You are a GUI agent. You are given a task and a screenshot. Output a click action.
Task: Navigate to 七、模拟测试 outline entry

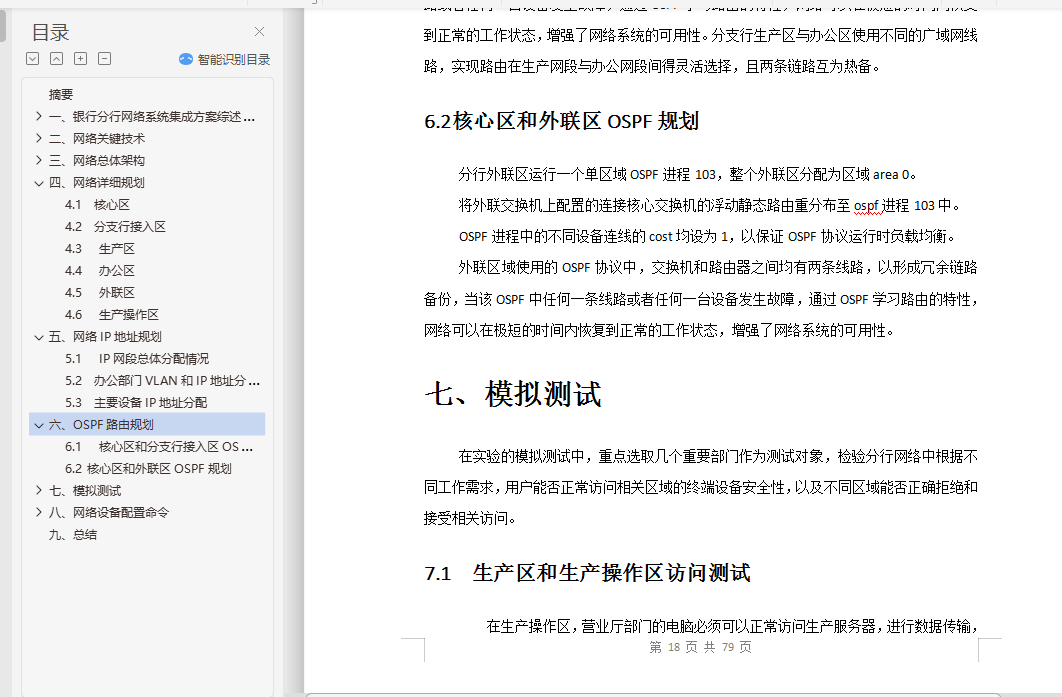pos(85,490)
